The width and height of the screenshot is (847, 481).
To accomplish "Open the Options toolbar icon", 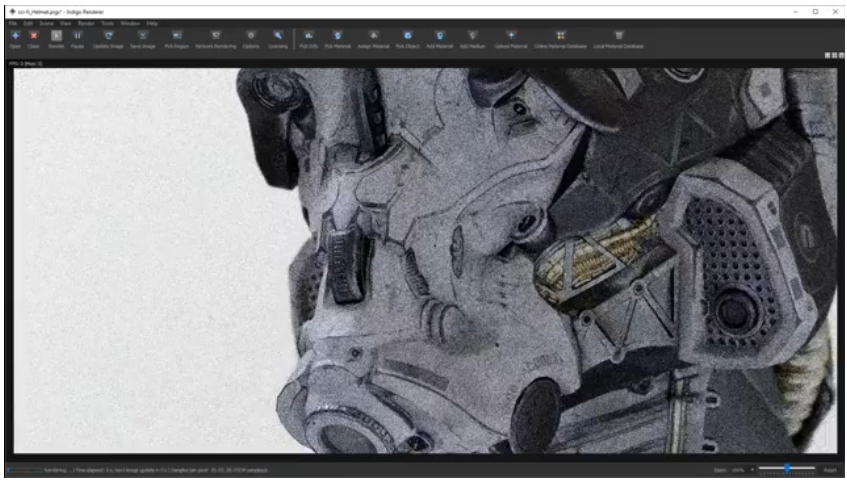I will click(251, 37).
